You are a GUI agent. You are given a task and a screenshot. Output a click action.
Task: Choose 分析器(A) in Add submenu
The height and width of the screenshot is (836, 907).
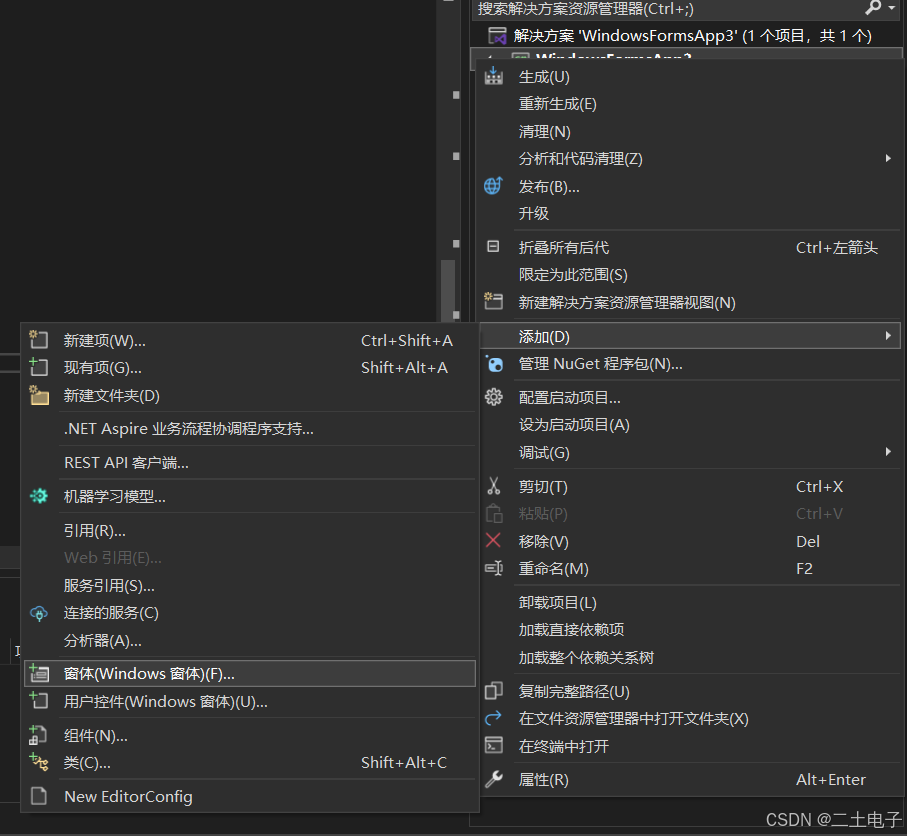point(250,640)
